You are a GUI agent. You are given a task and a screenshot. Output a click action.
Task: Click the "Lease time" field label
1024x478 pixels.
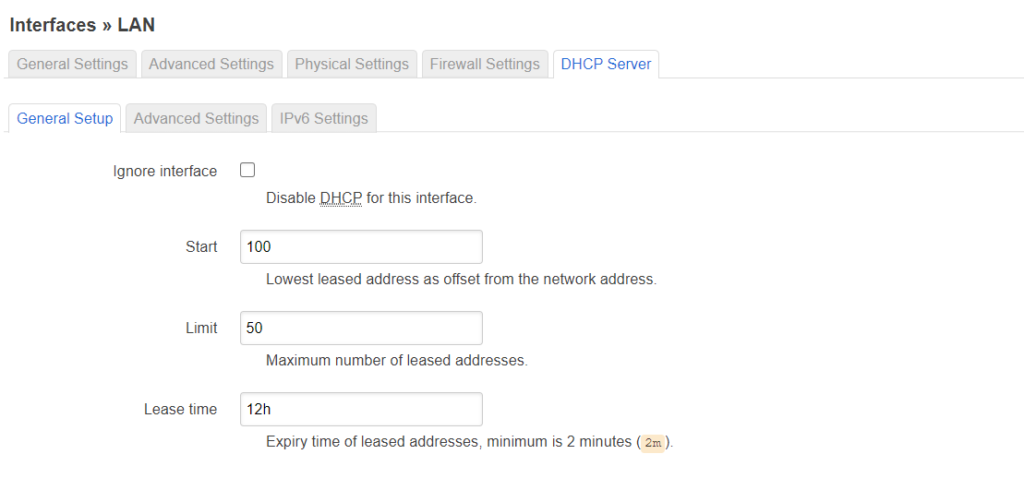click(x=180, y=409)
